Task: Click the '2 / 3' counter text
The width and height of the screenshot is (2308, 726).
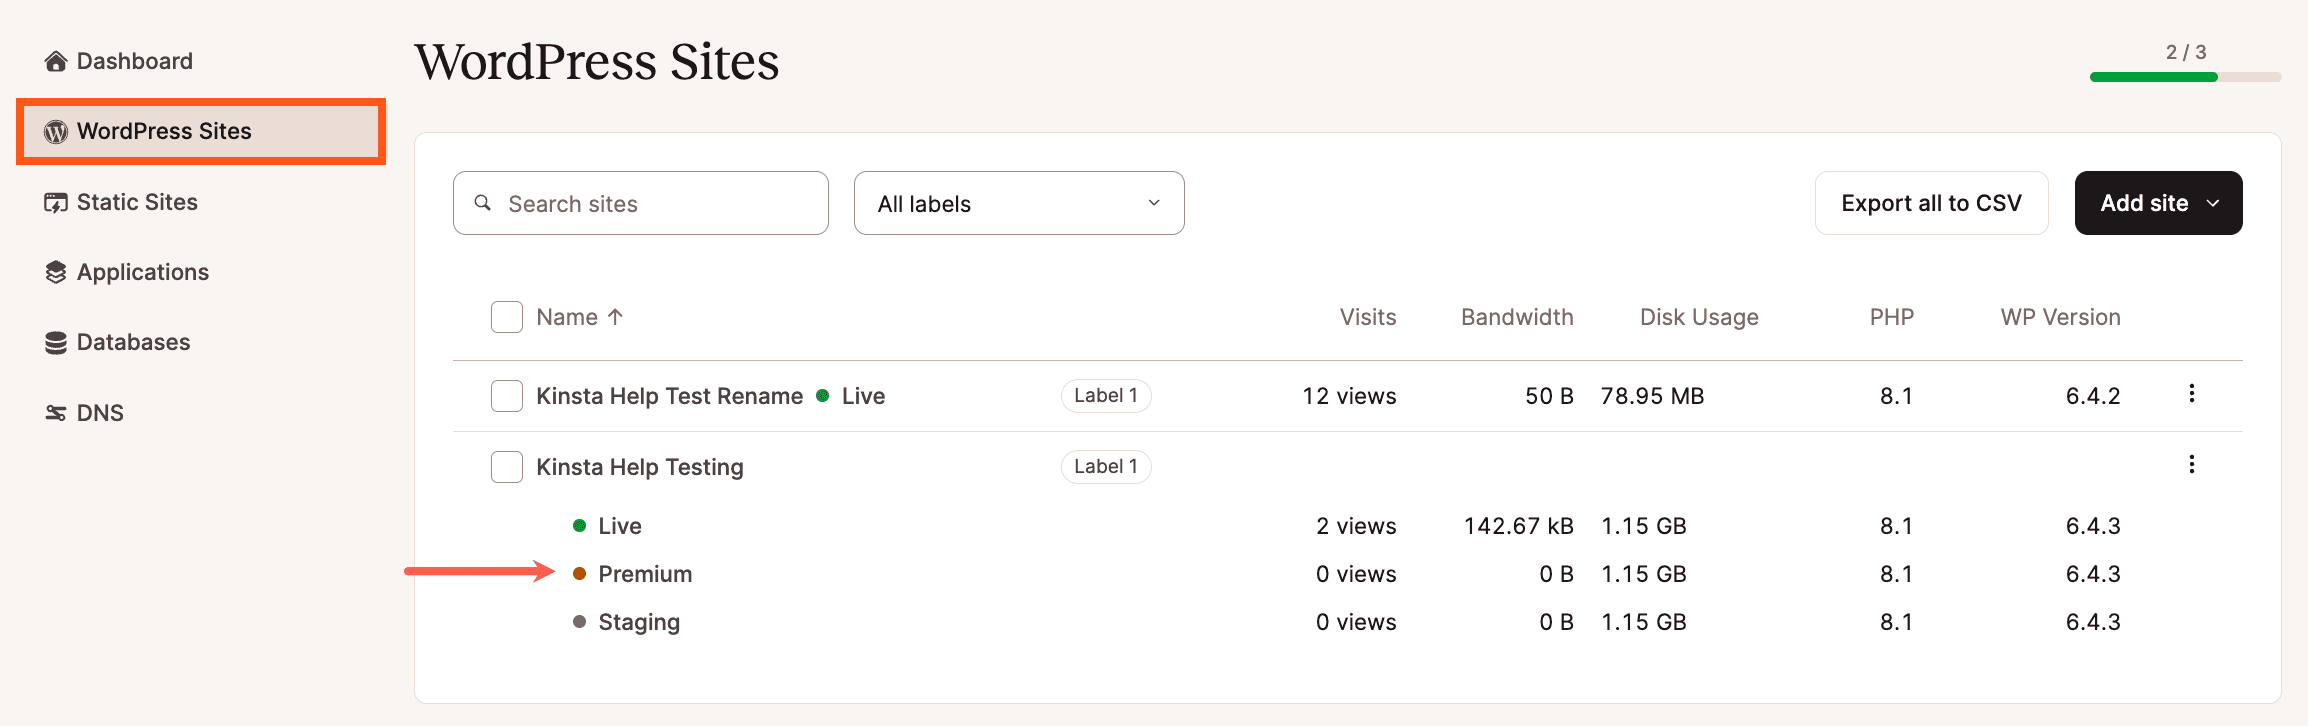Action: click(x=2186, y=52)
